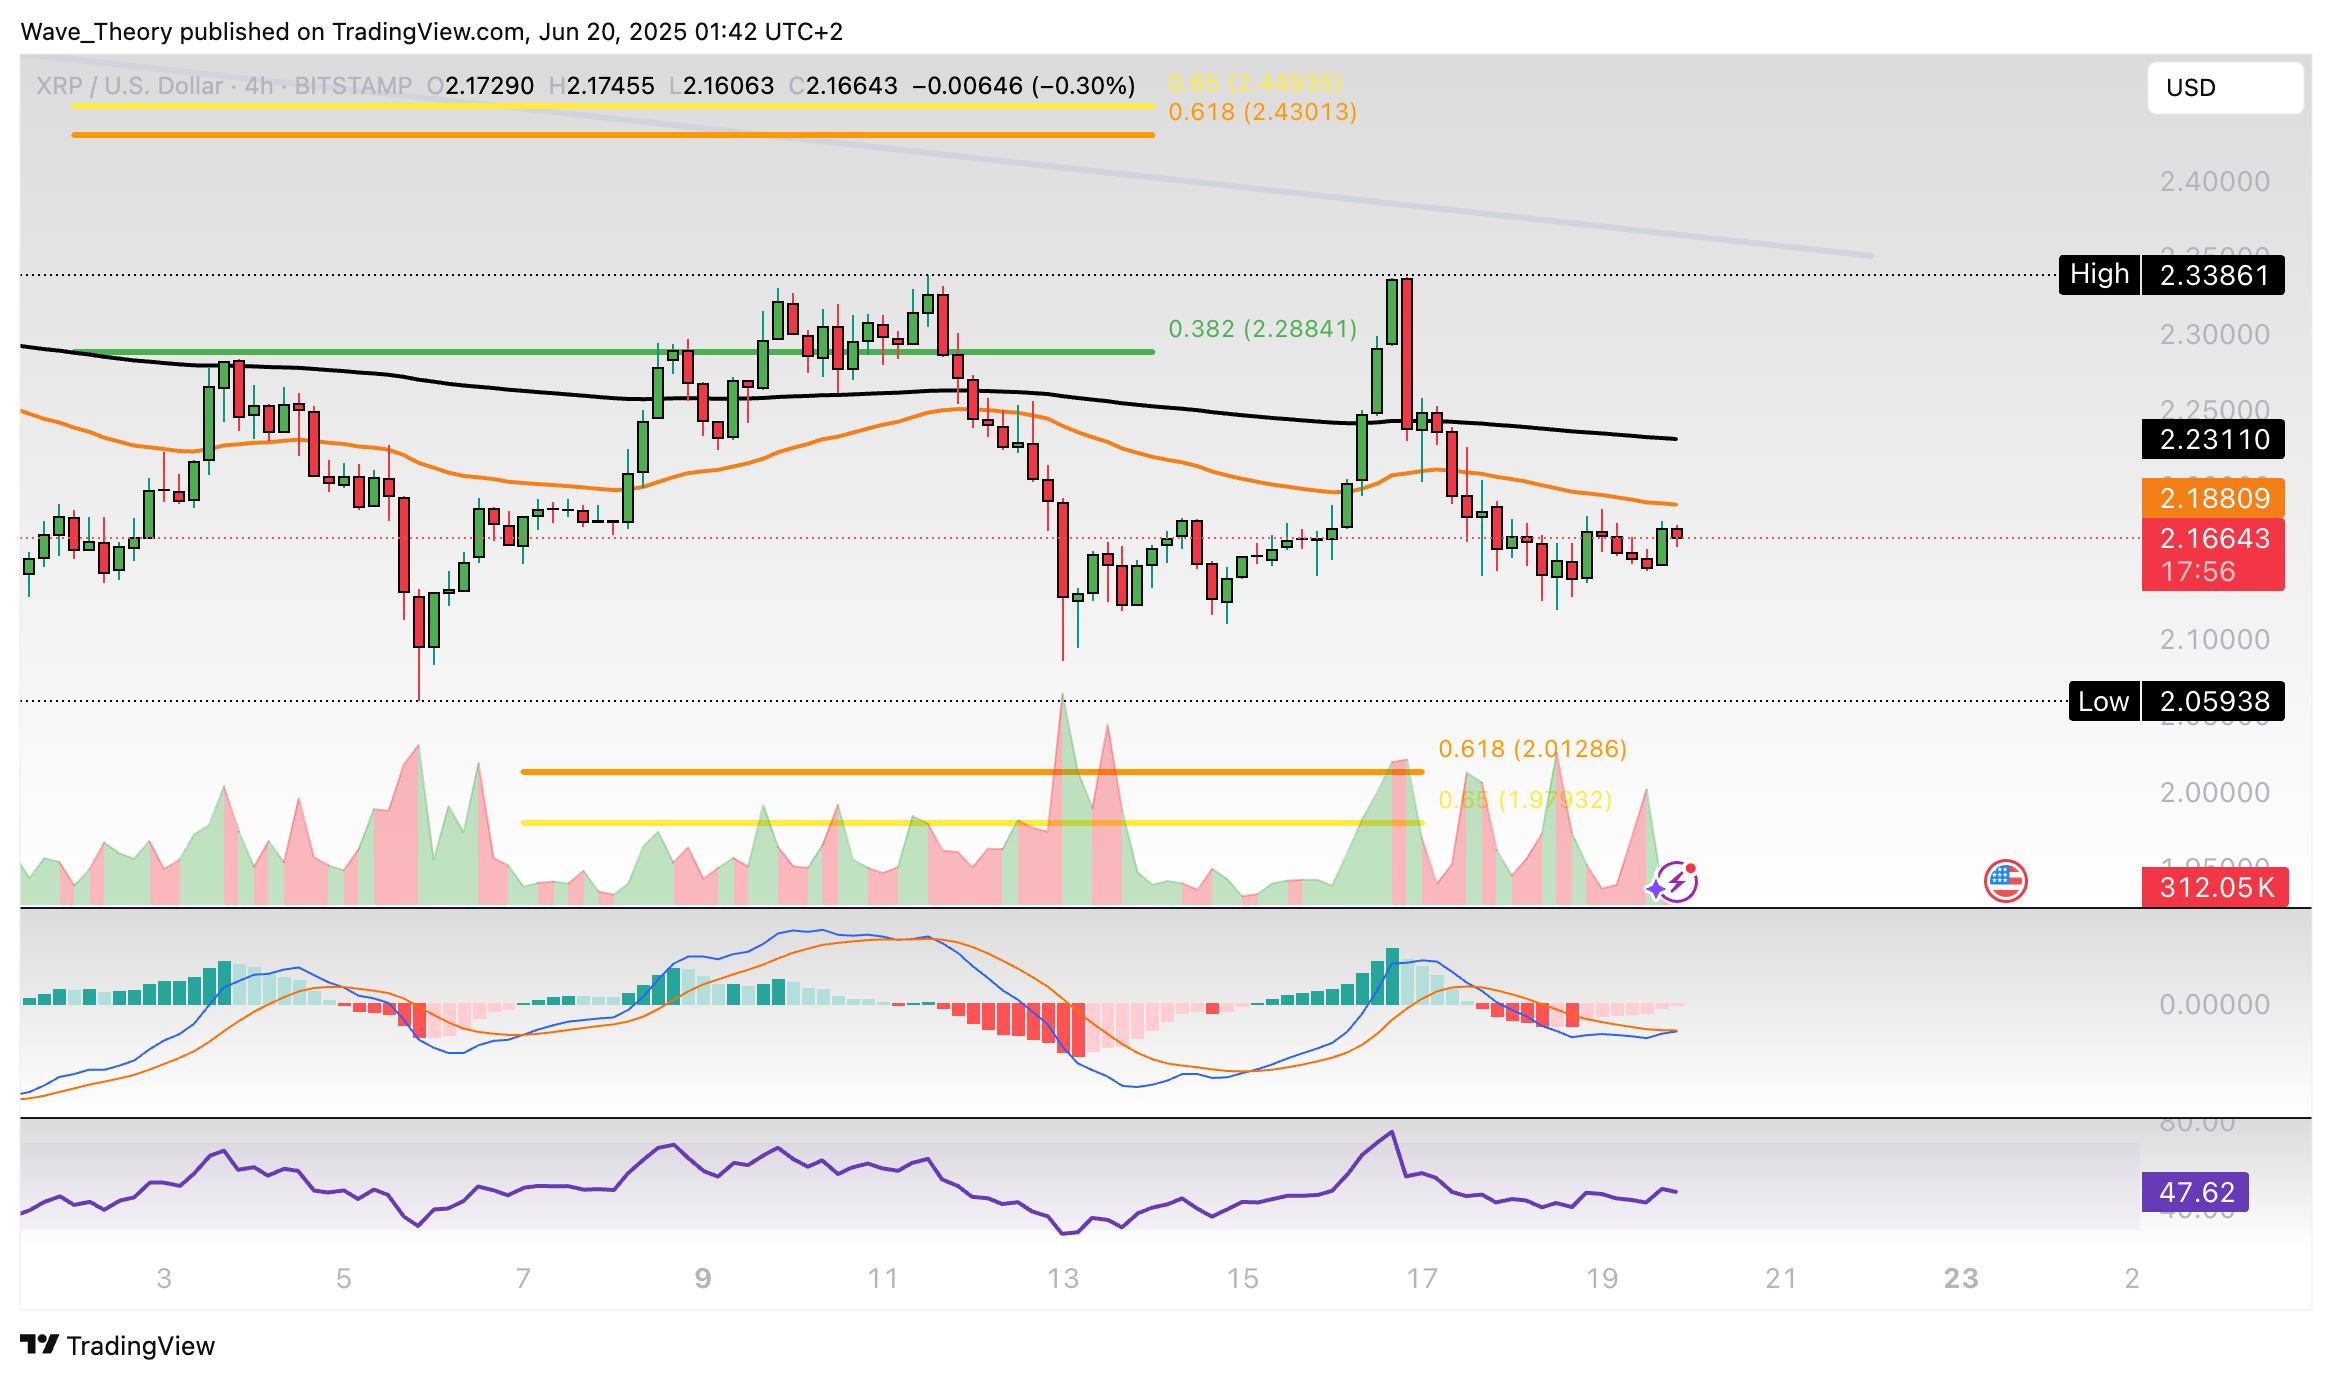
Task: Click date 13 on the time axis
Action: pos(1062,1278)
